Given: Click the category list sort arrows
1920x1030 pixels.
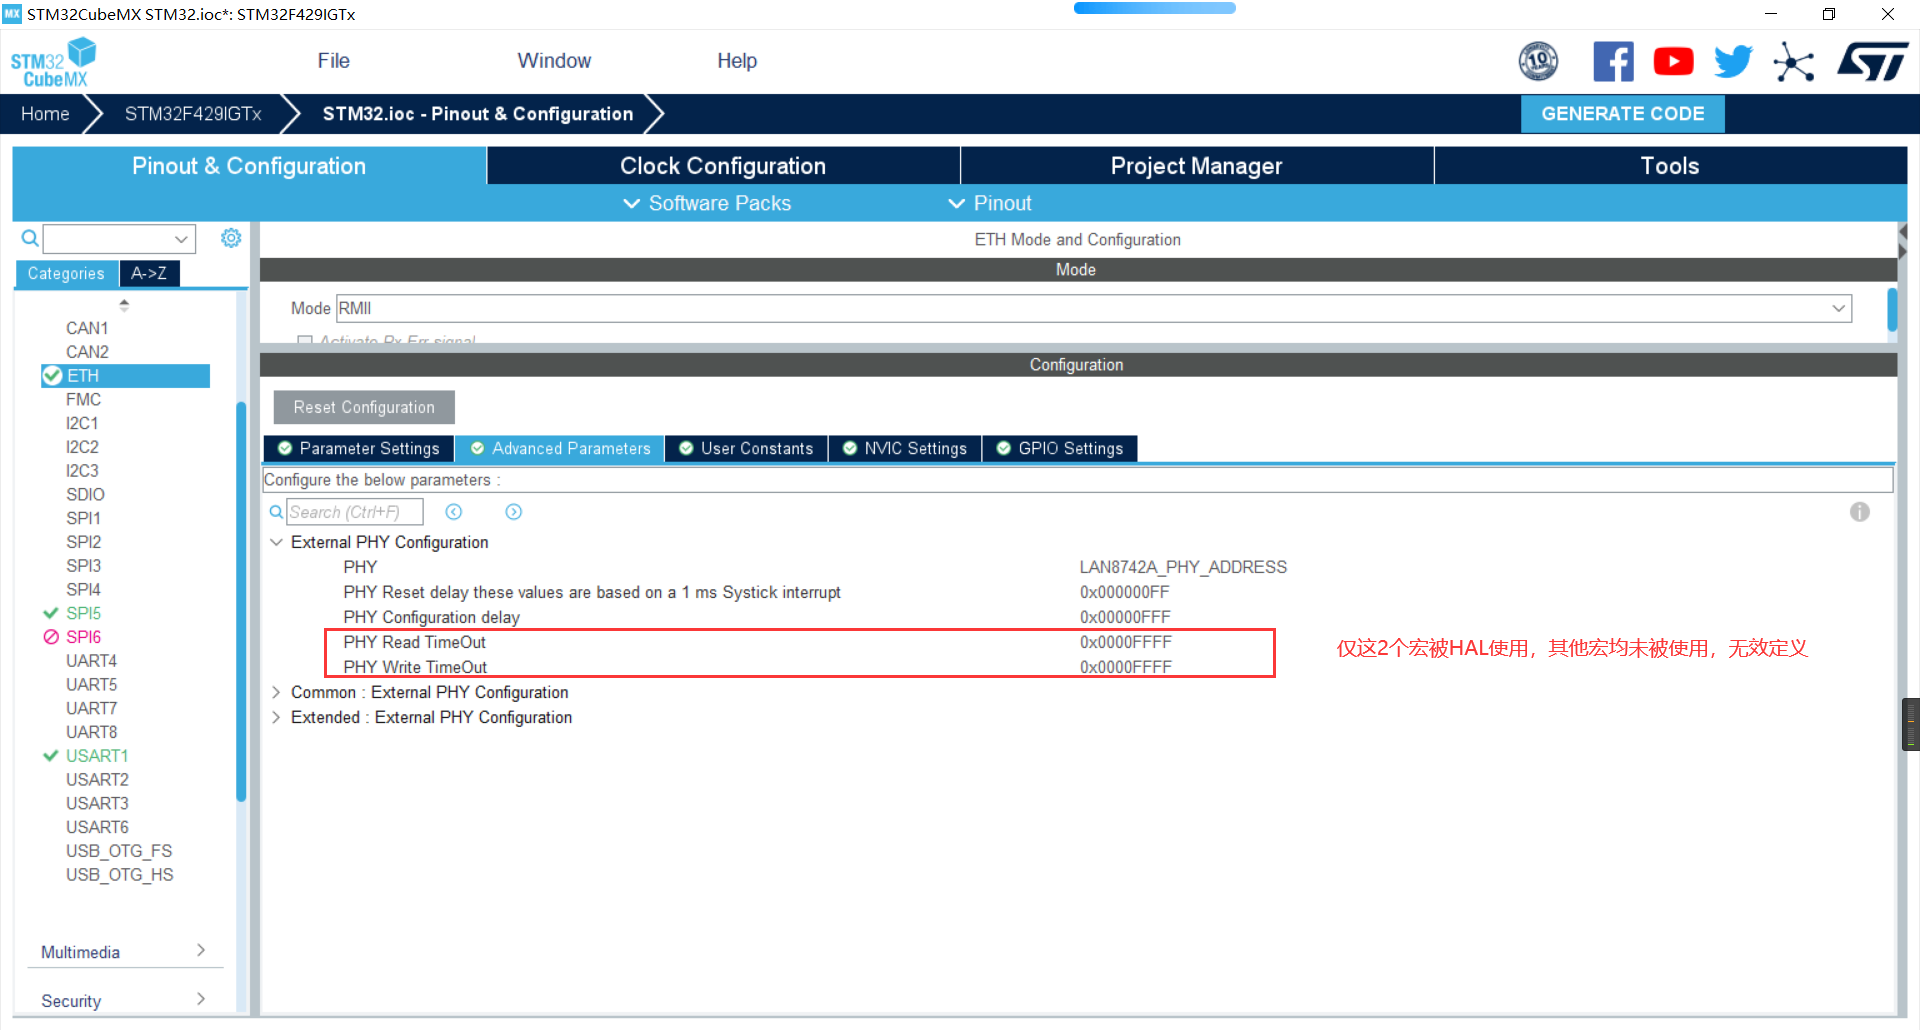Looking at the screenshot, I should click(124, 305).
